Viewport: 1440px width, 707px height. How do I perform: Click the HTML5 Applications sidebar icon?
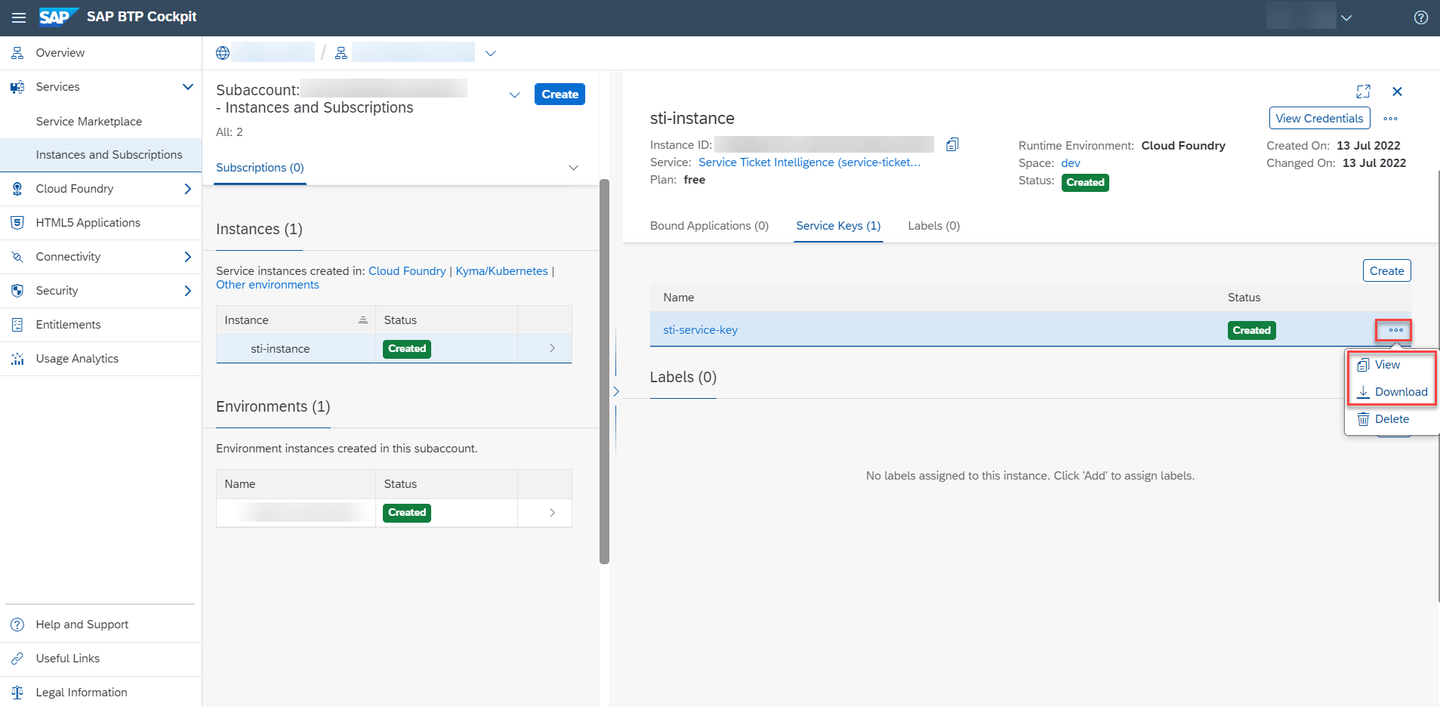(17, 223)
